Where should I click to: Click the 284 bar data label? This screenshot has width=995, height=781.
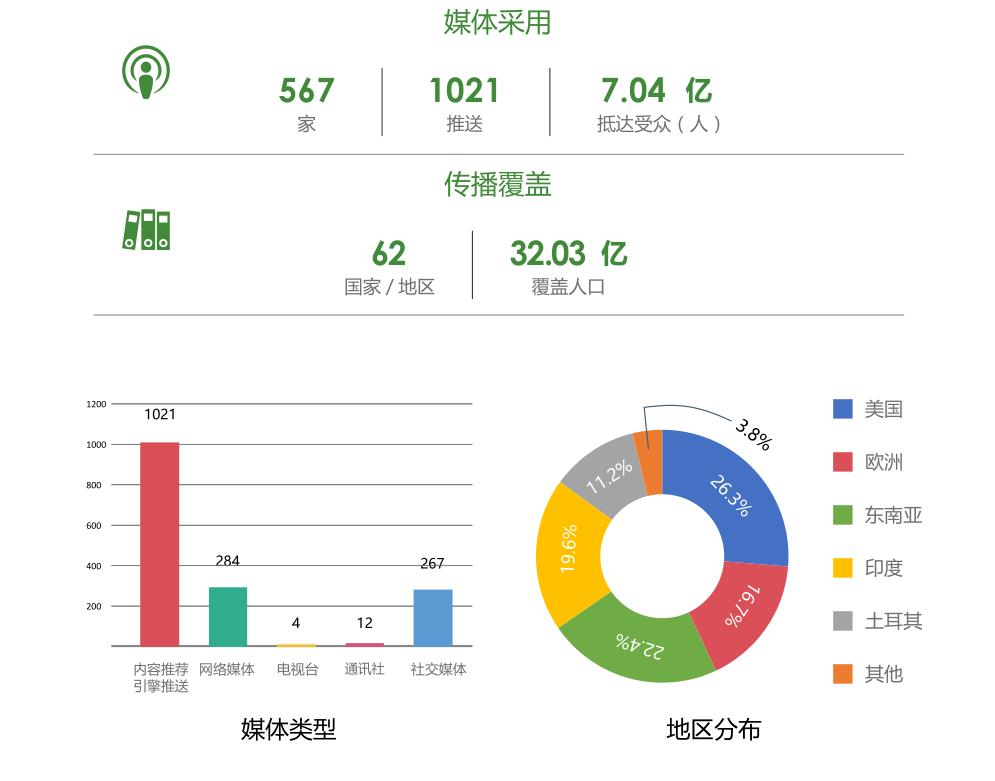coord(227,561)
